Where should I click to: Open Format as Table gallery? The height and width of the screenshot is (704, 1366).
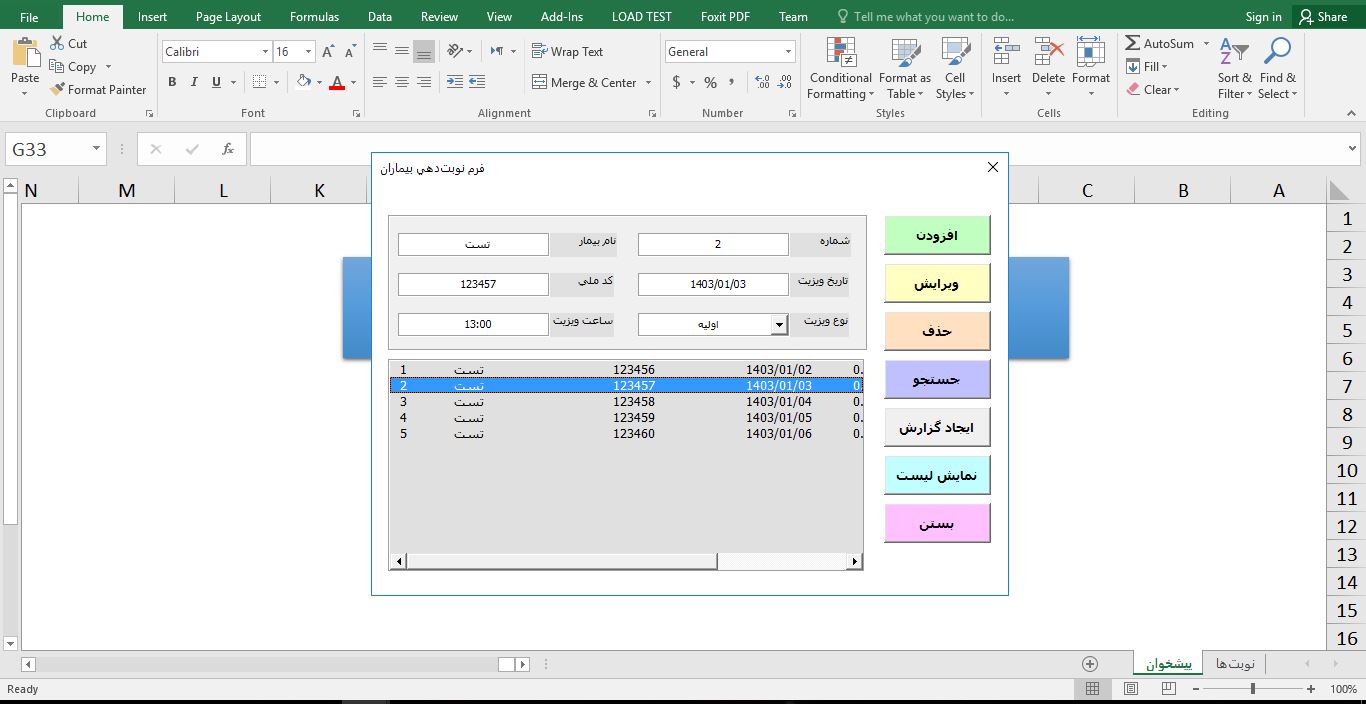[905, 69]
